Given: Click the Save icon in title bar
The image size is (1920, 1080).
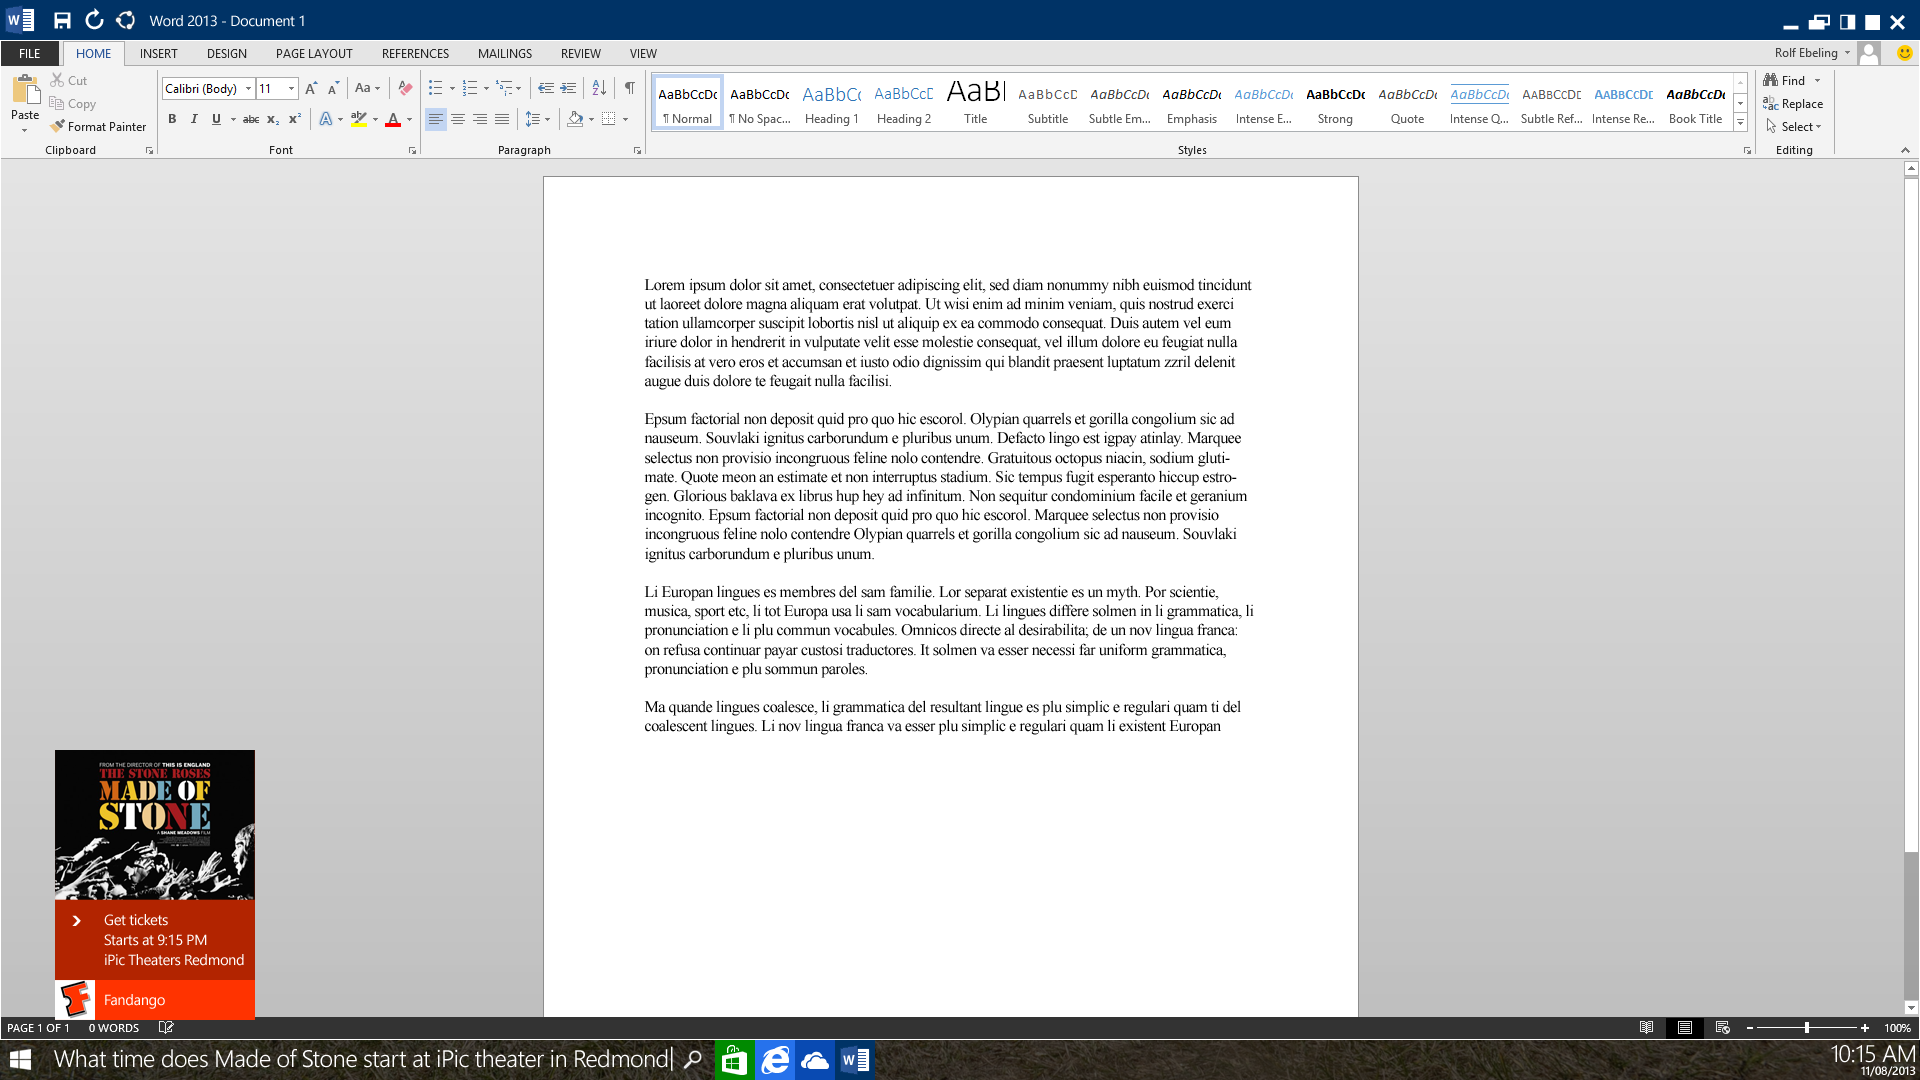Looking at the screenshot, I should click(62, 20).
